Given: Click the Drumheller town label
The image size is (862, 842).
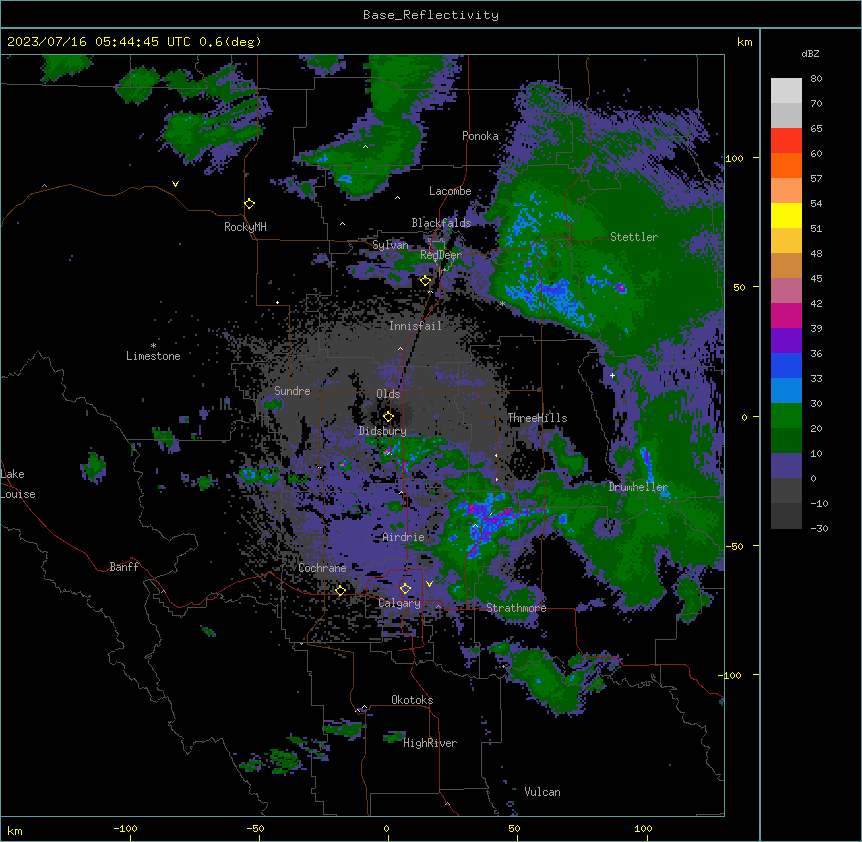Looking at the screenshot, I should (638, 487).
